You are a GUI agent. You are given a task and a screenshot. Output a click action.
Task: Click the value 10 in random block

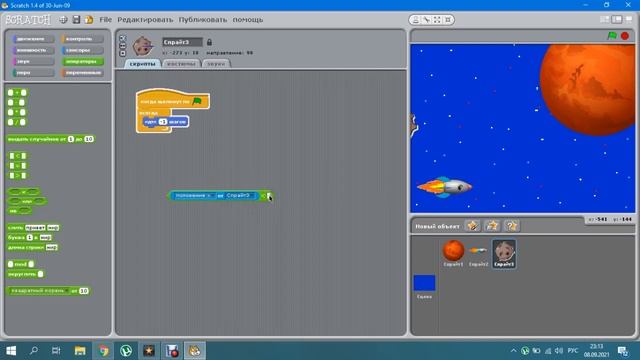pos(89,139)
